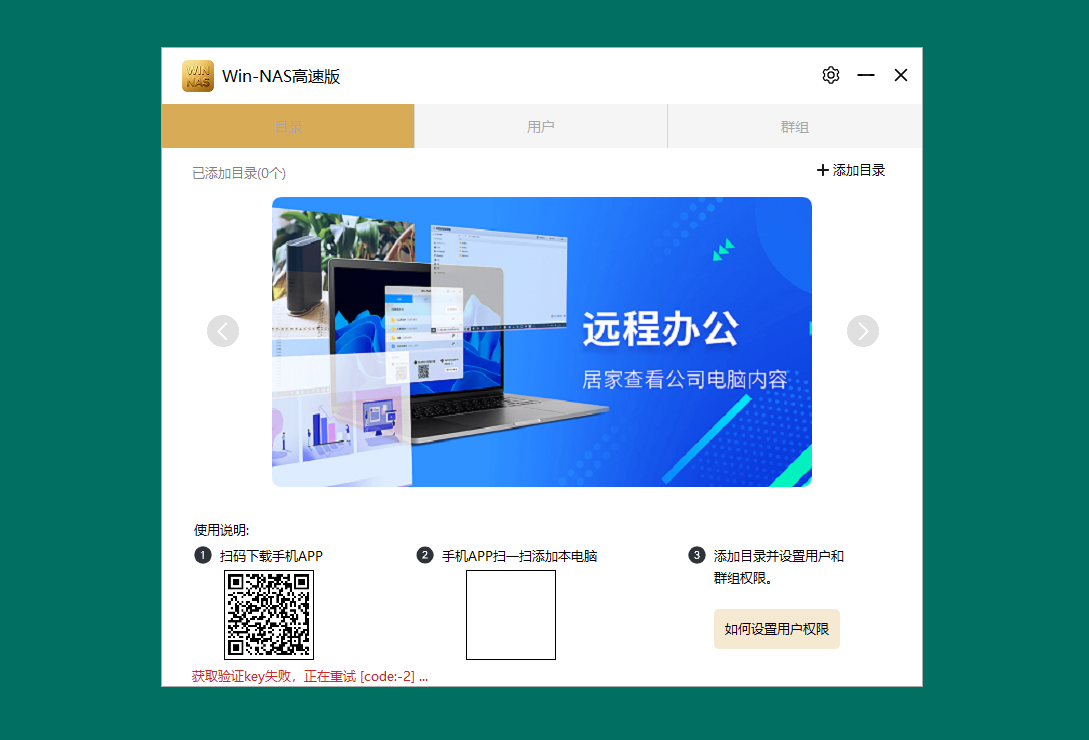Click the 如何设置用户权限 button
1089x740 pixels.
pyautogui.click(x=776, y=629)
